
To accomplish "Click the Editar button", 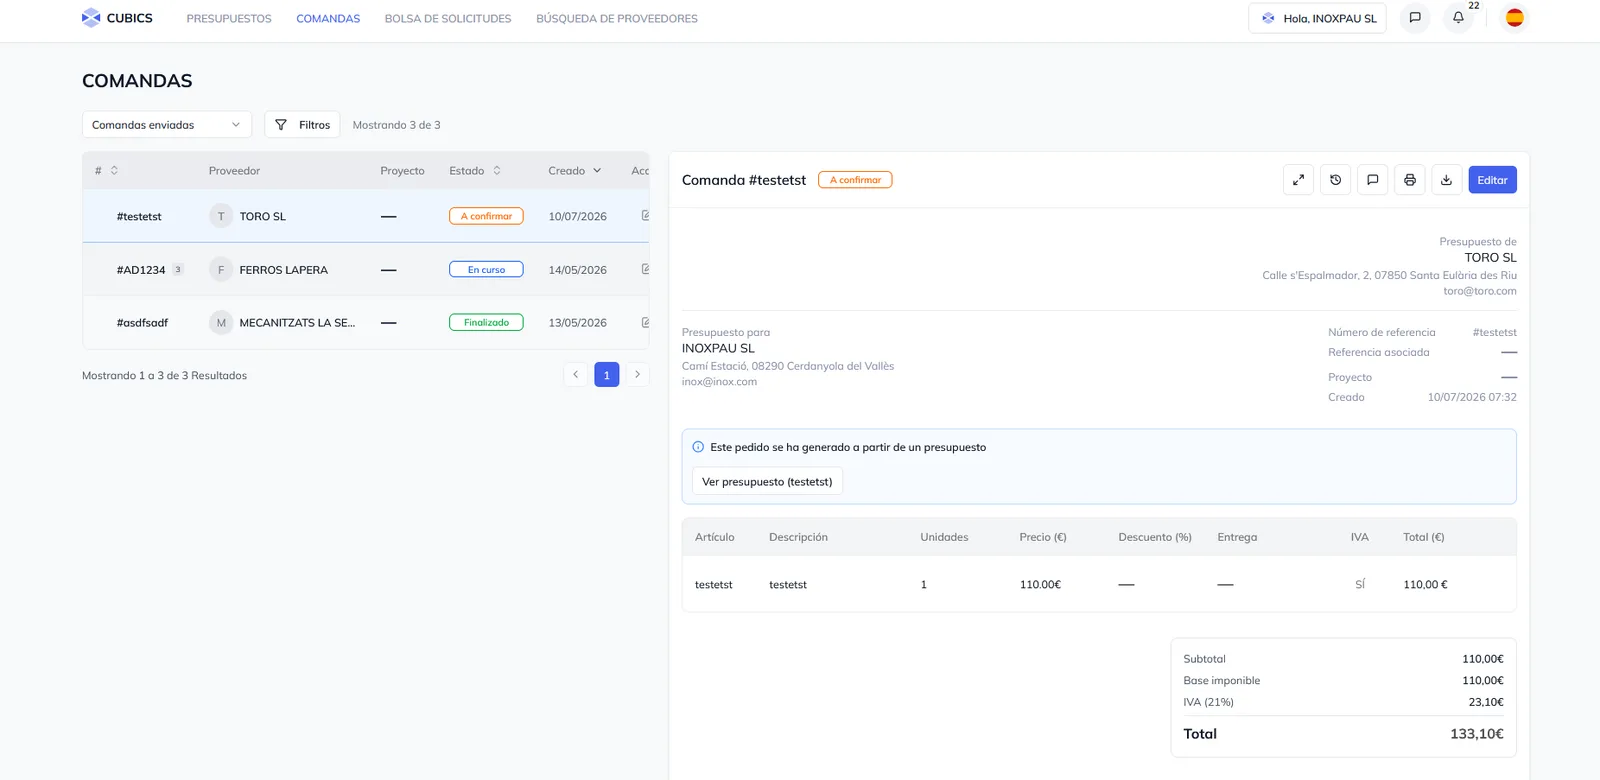I will pyautogui.click(x=1492, y=180).
